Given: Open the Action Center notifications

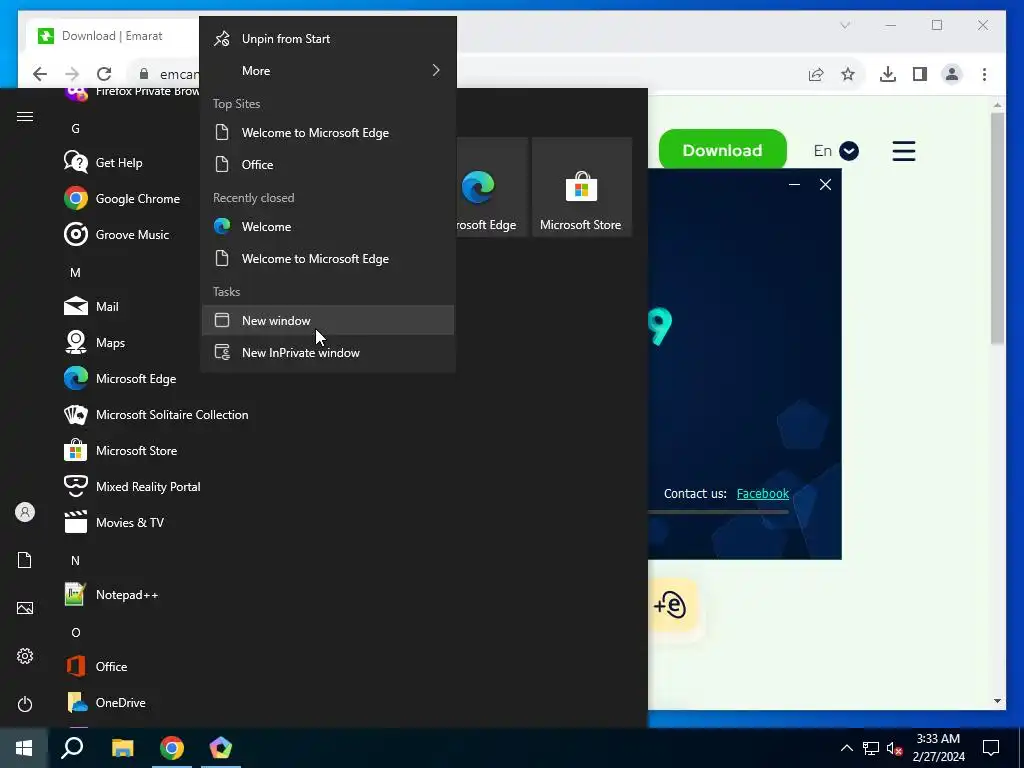Looking at the screenshot, I should [x=991, y=748].
